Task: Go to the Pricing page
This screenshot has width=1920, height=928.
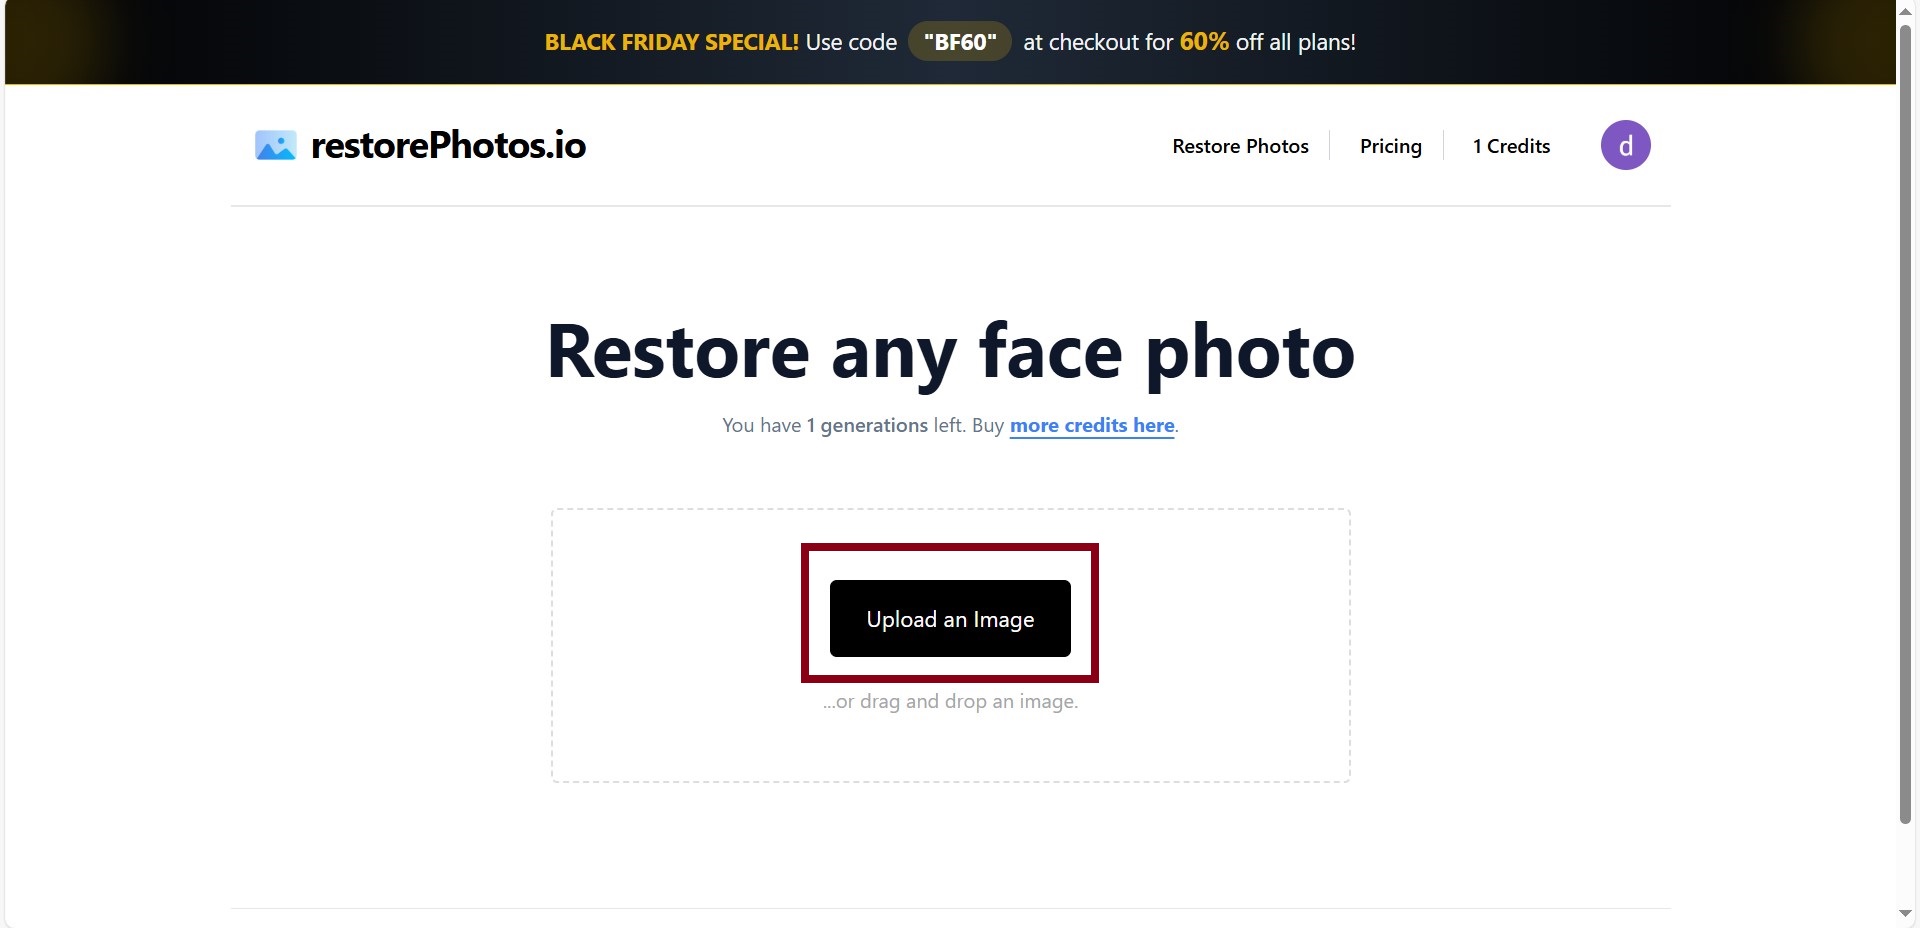Action: click(x=1390, y=146)
